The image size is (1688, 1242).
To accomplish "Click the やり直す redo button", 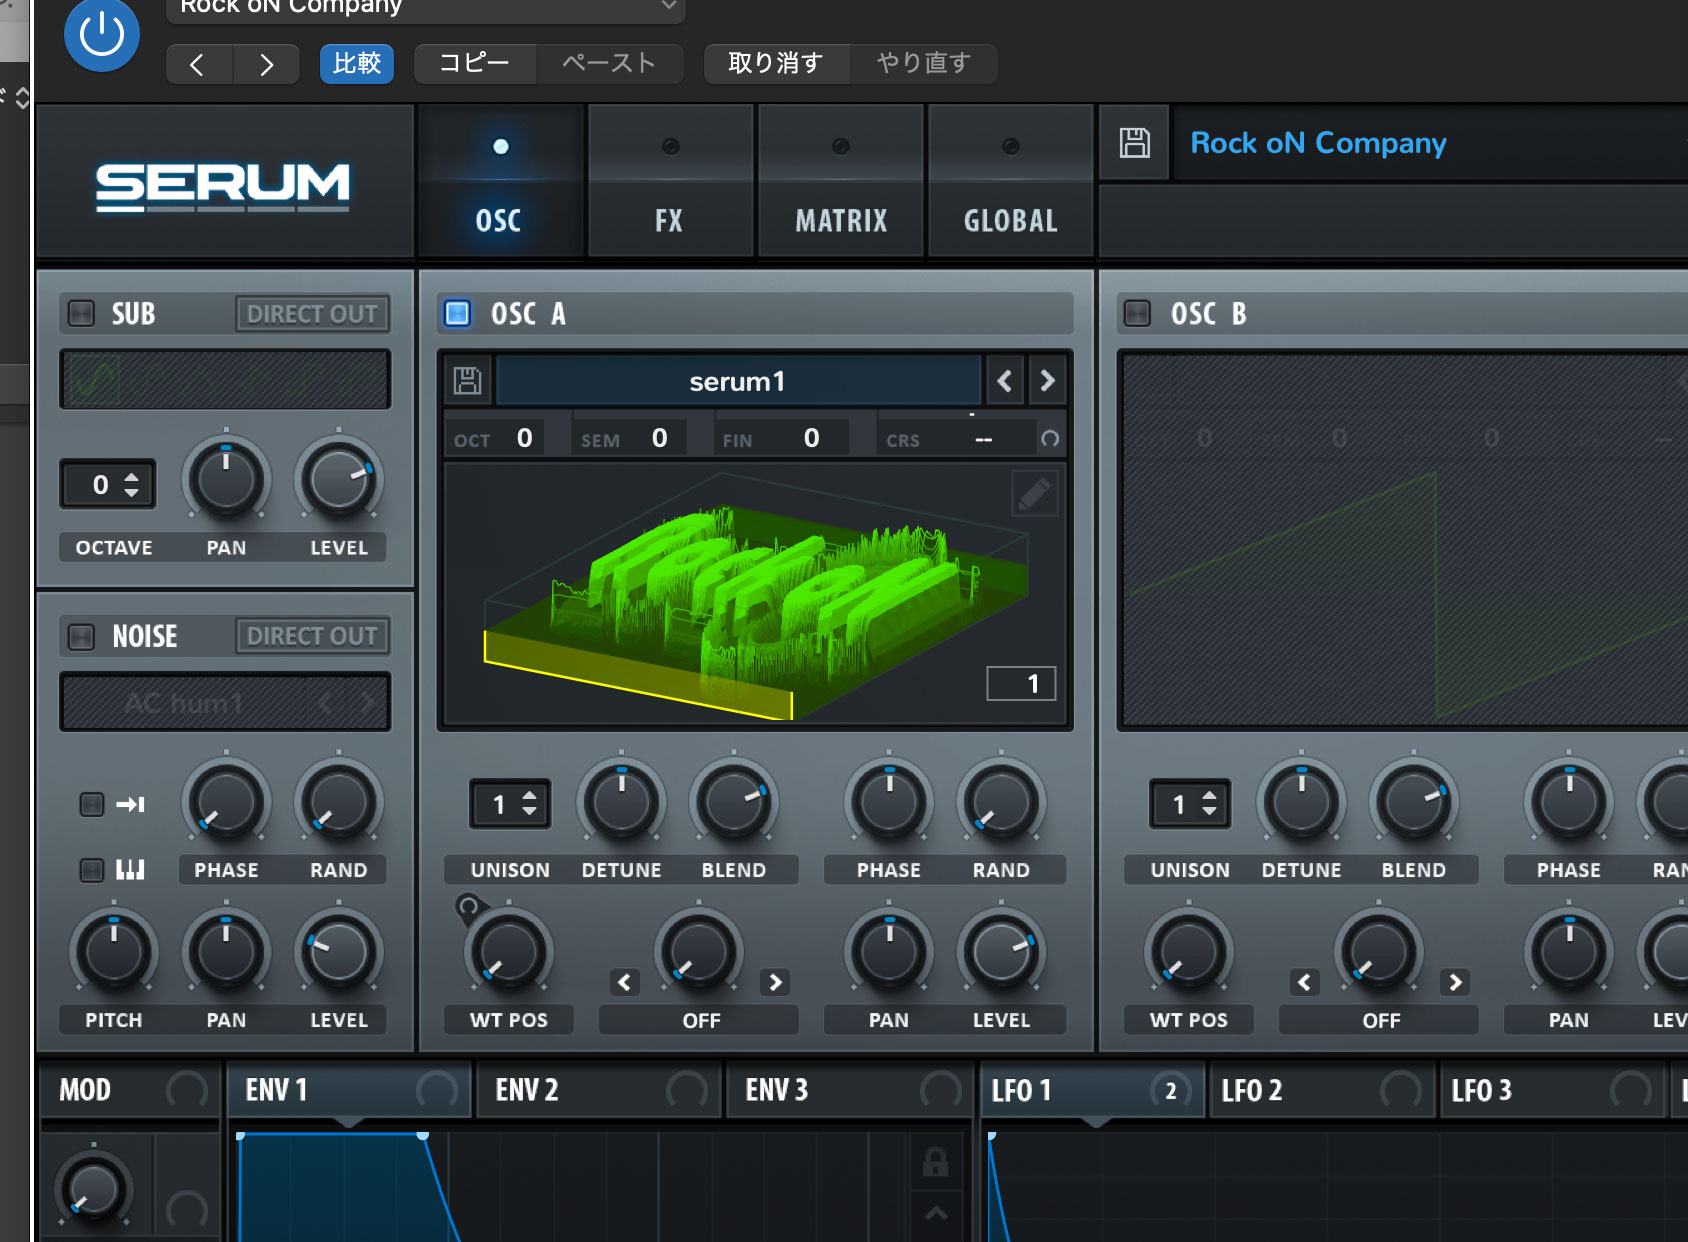I will [x=924, y=64].
